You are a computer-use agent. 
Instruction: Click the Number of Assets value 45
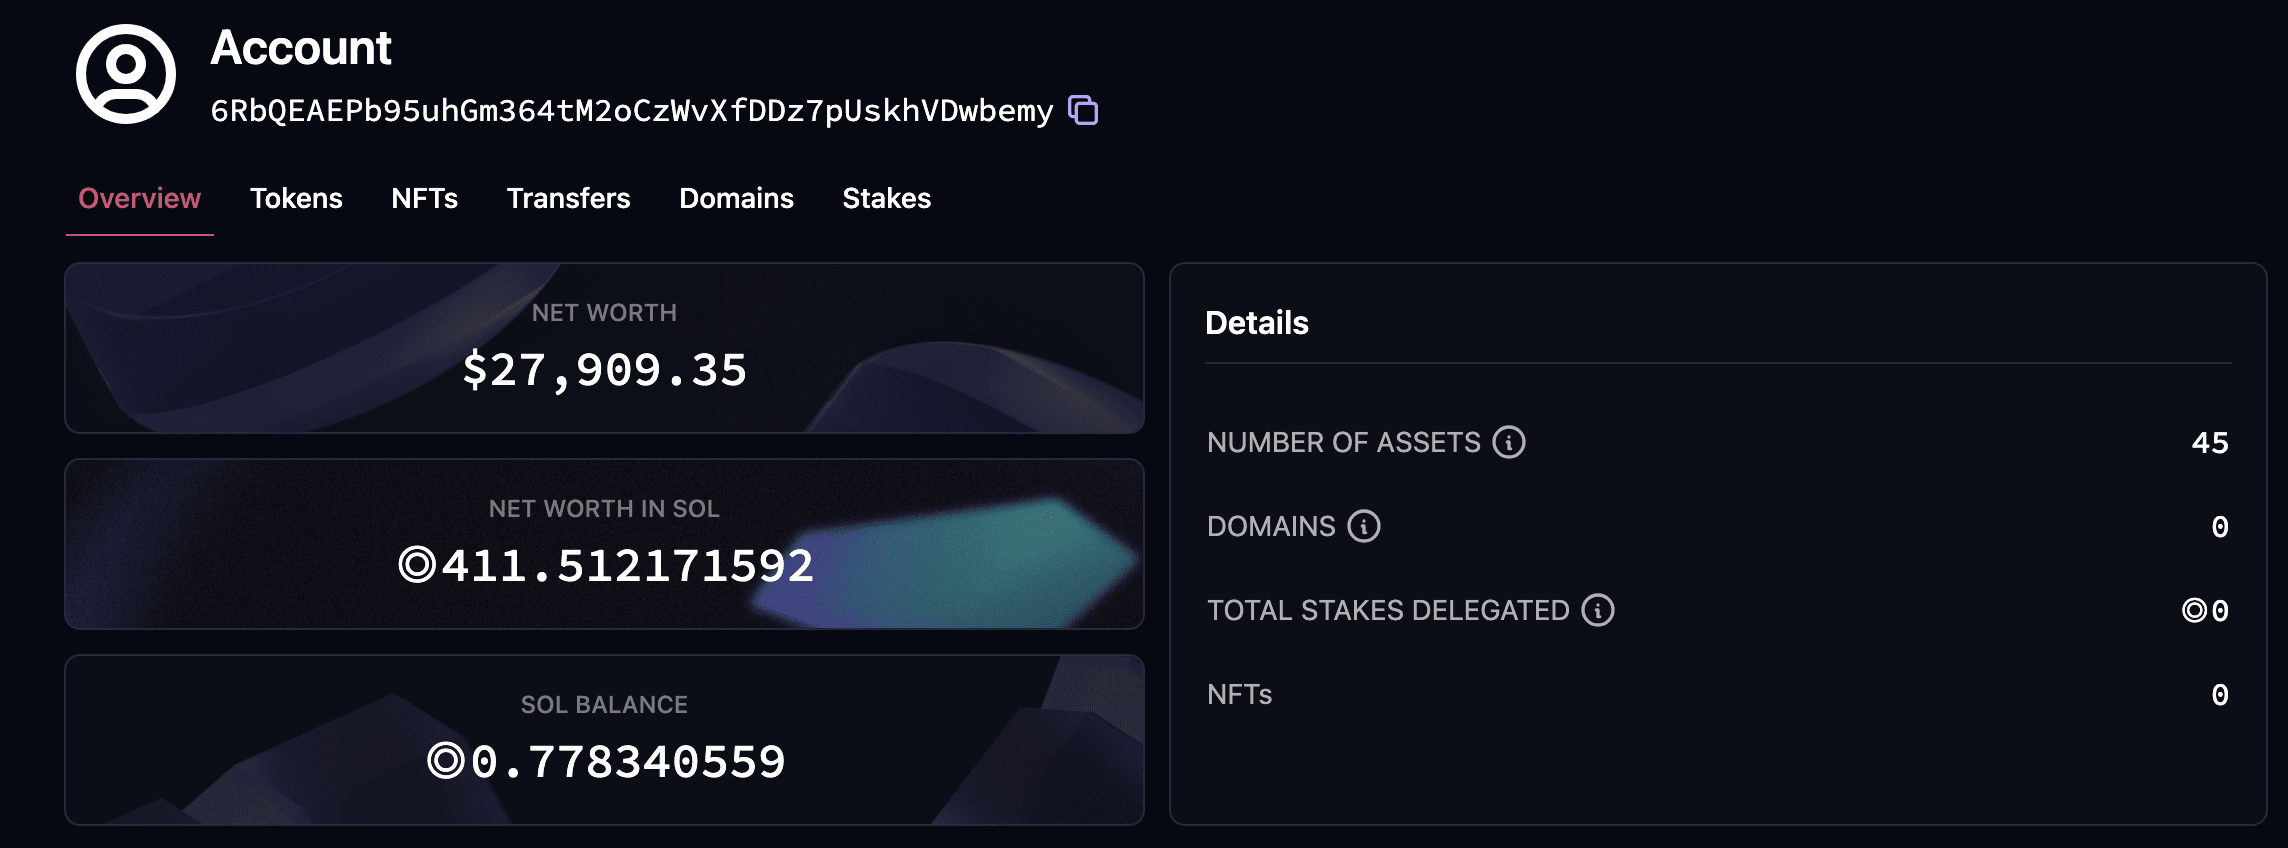pos(2209,442)
